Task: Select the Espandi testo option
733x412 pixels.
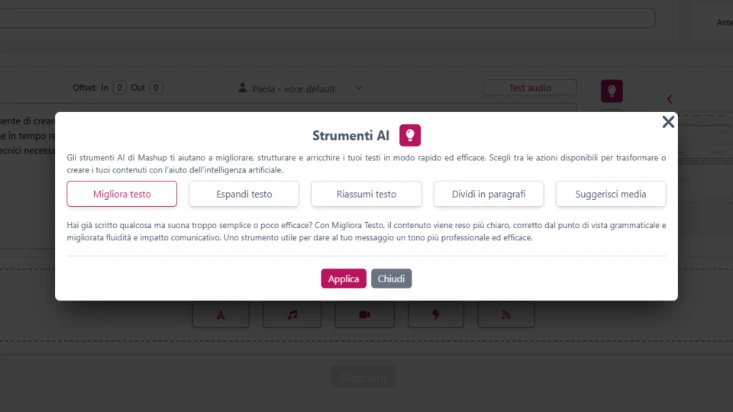Action: pyautogui.click(x=244, y=194)
